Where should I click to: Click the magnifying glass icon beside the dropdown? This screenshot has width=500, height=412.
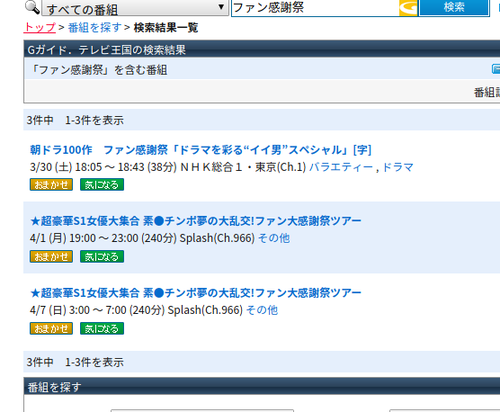click(32, 7)
